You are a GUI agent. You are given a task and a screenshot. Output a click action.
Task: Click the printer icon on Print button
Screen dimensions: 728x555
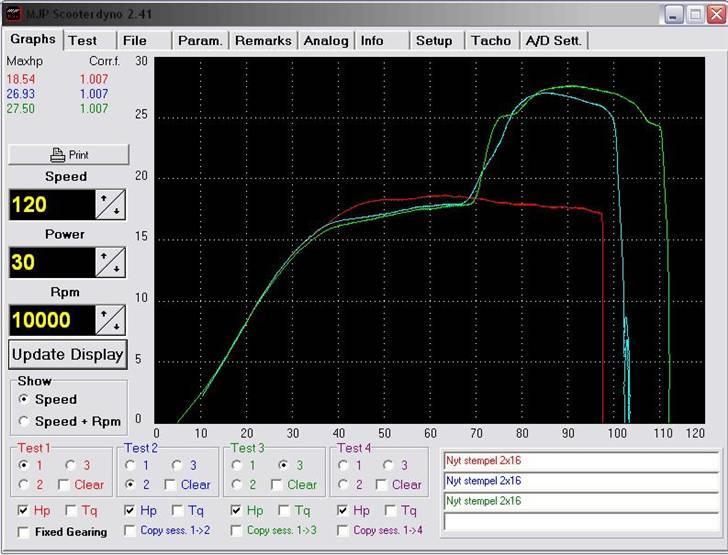(57, 155)
